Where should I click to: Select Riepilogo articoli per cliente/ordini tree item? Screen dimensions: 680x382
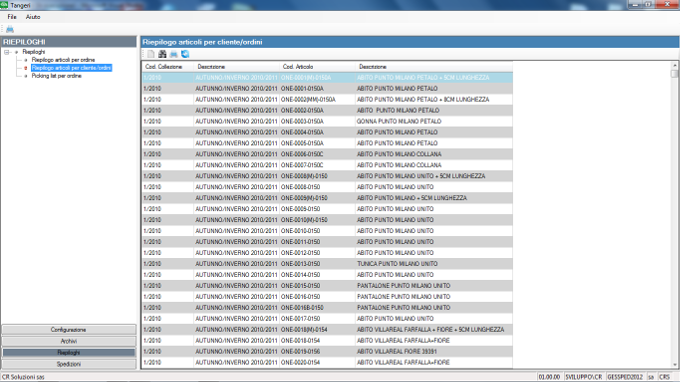72,68
